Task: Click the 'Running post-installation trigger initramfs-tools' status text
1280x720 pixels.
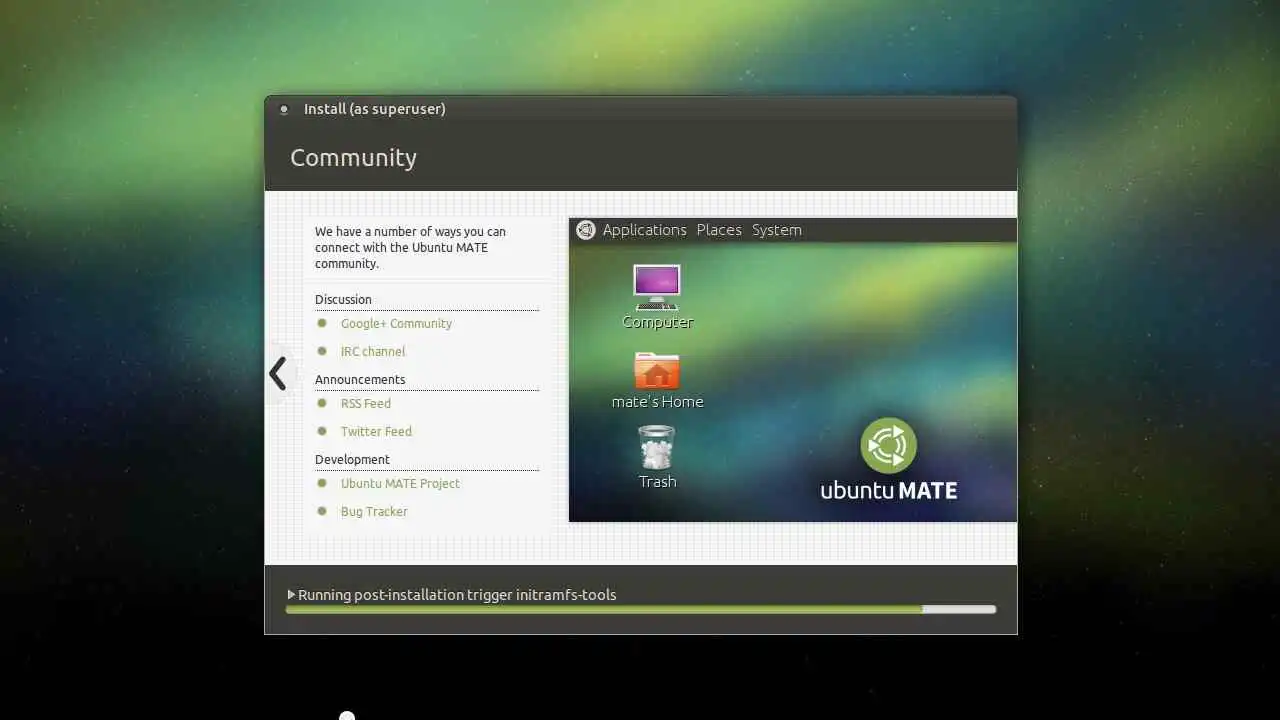Action: 457,595
